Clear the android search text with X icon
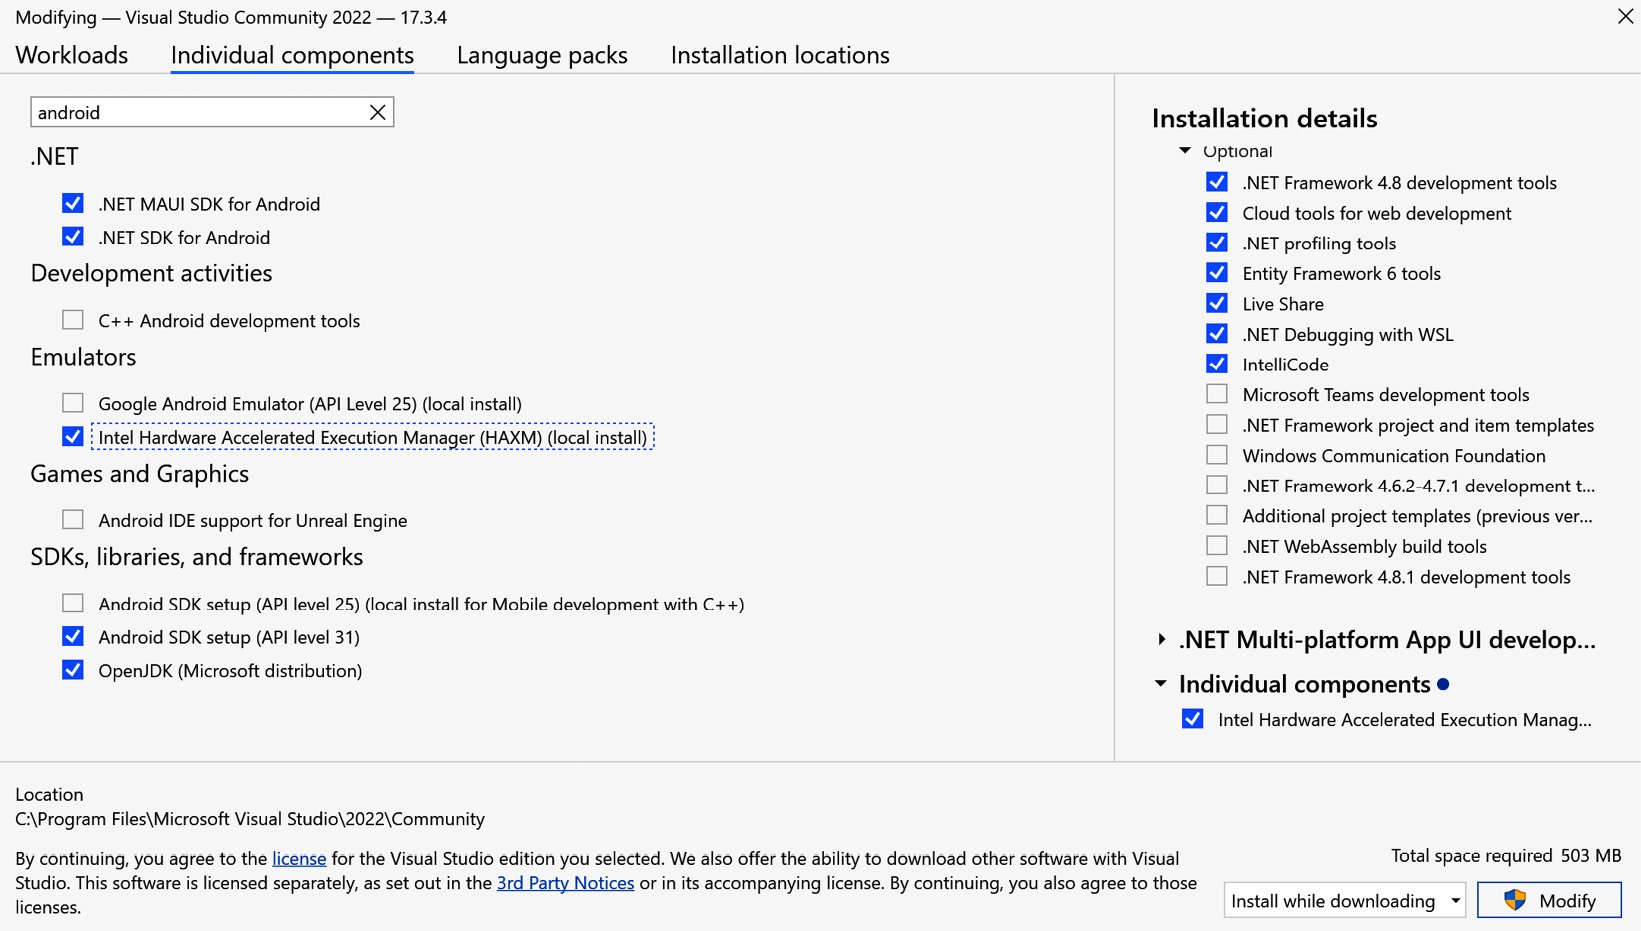 [x=377, y=112]
